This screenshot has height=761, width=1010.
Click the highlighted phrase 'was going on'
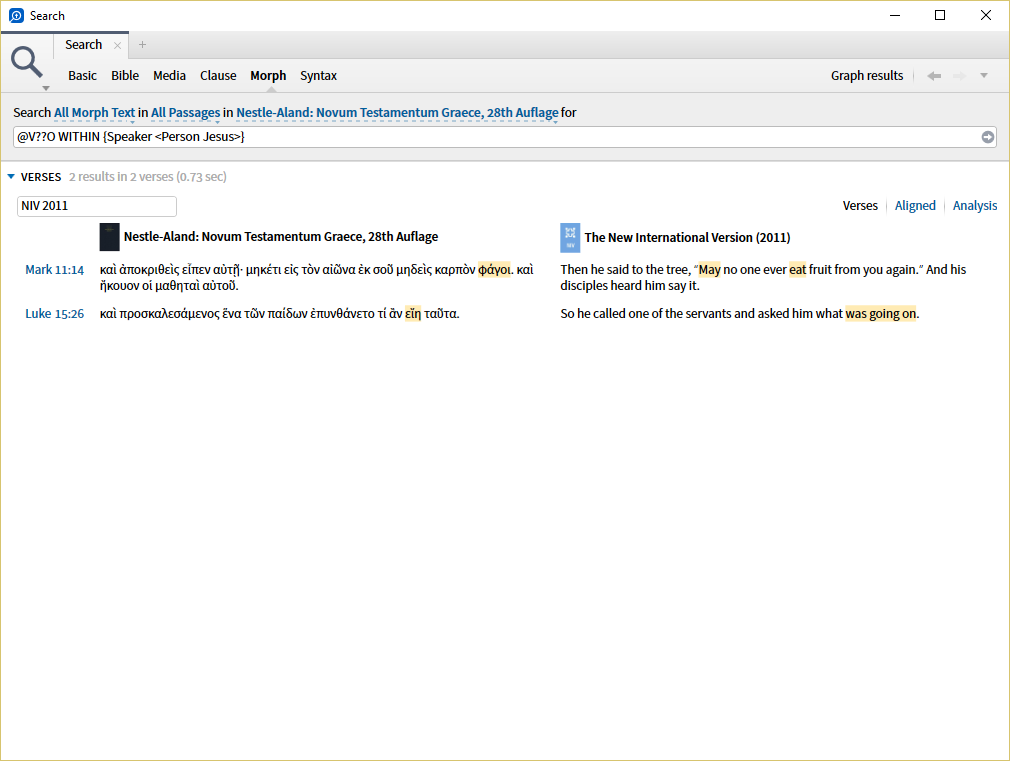tap(881, 314)
